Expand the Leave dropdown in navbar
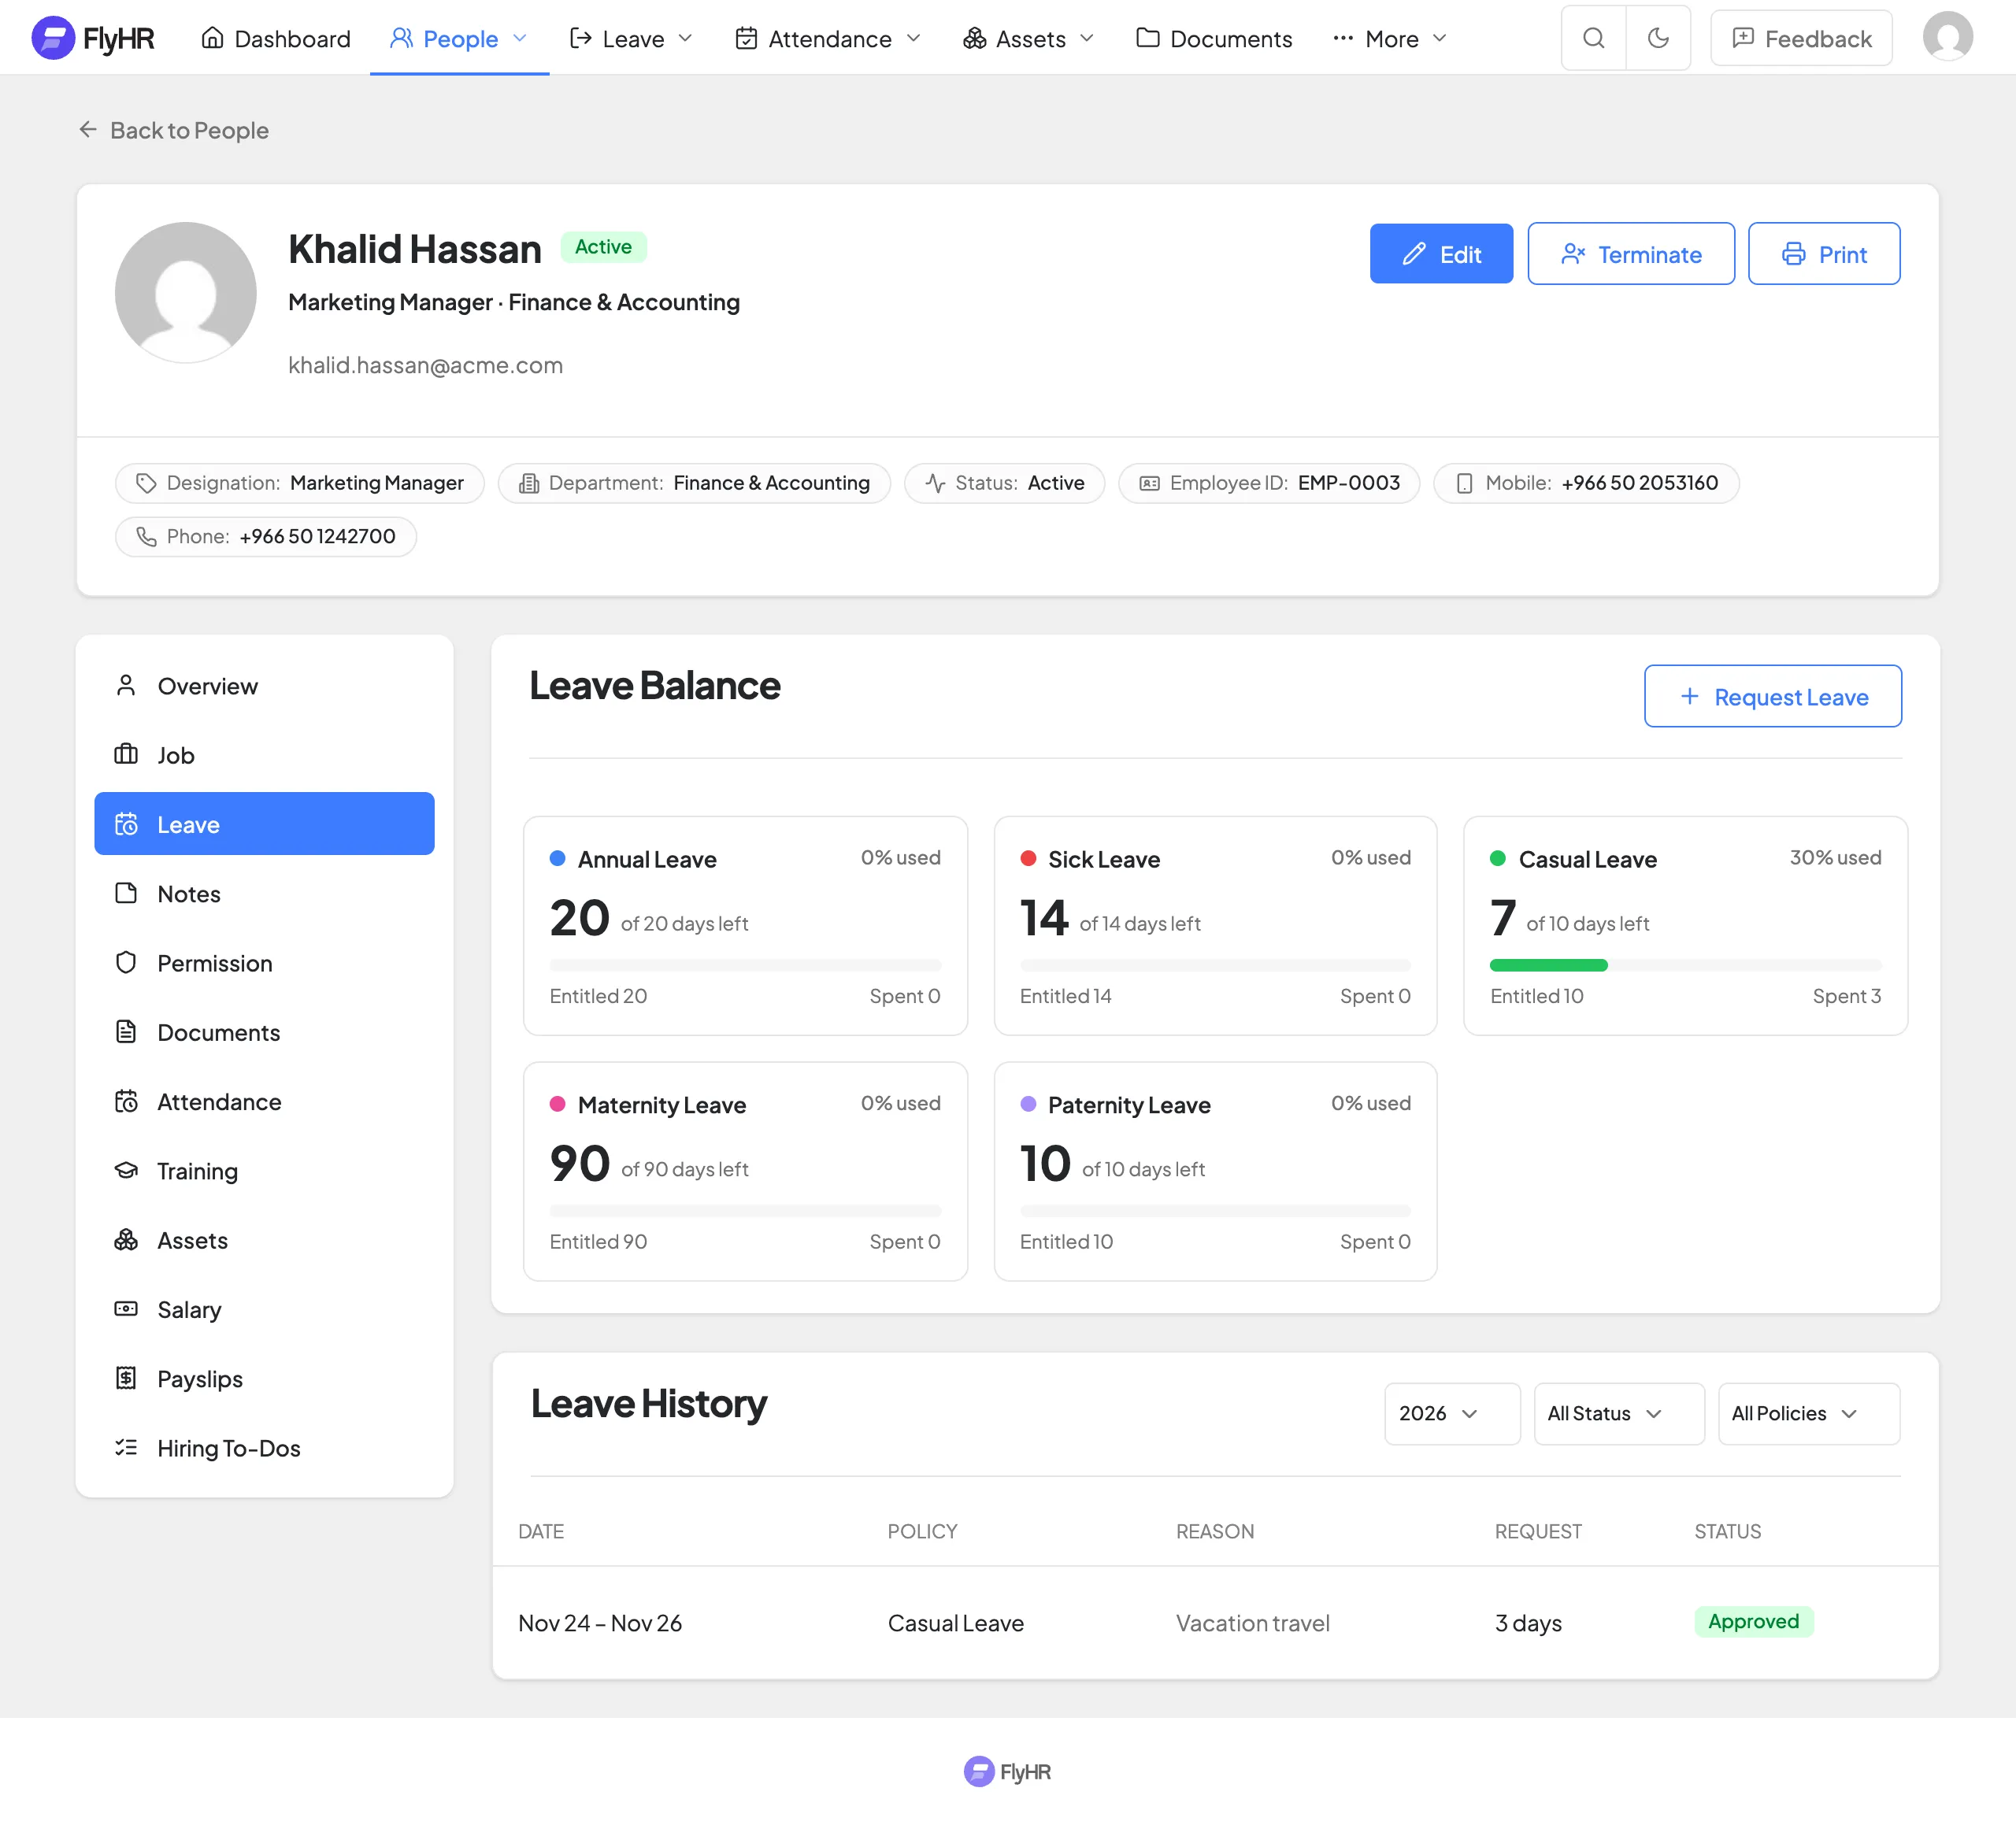This screenshot has width=2016, height=1825. coord(631,38)
